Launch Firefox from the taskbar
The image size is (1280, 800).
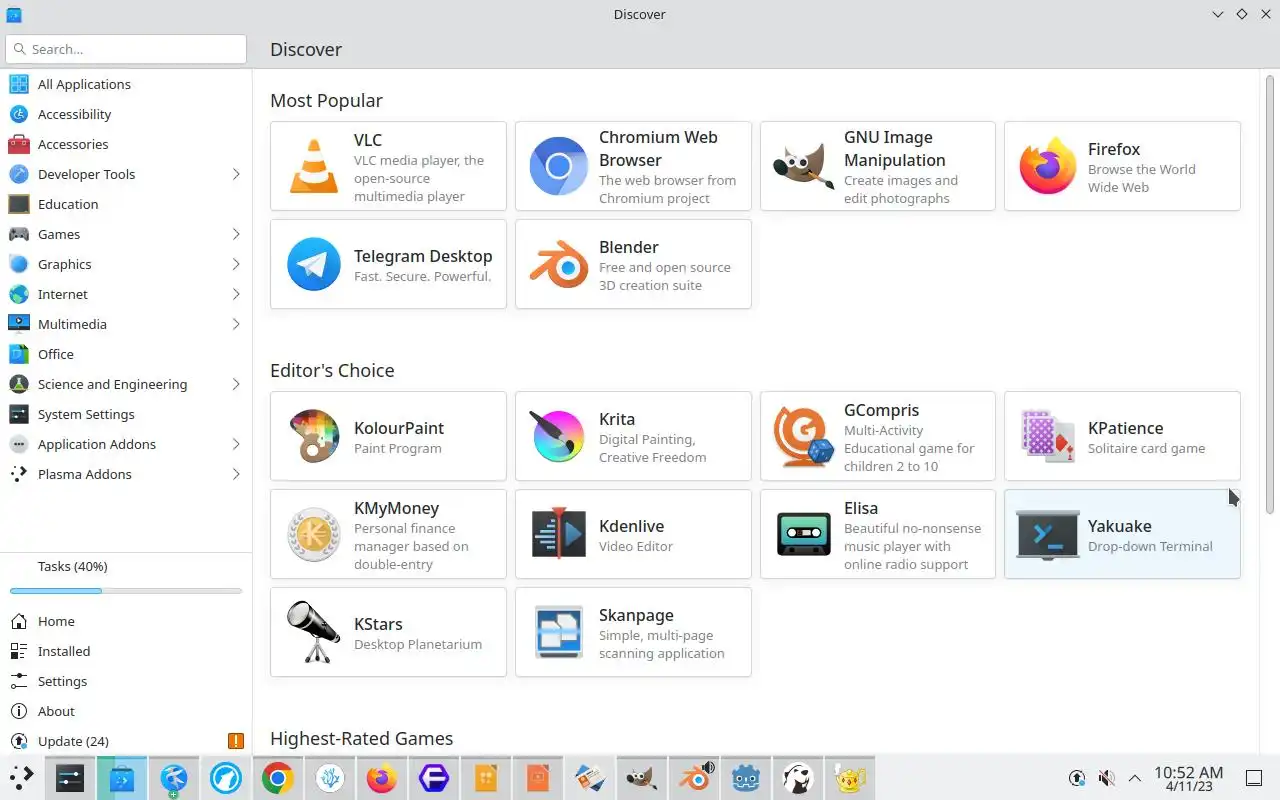pyautogui.click(x=382, y=778)
